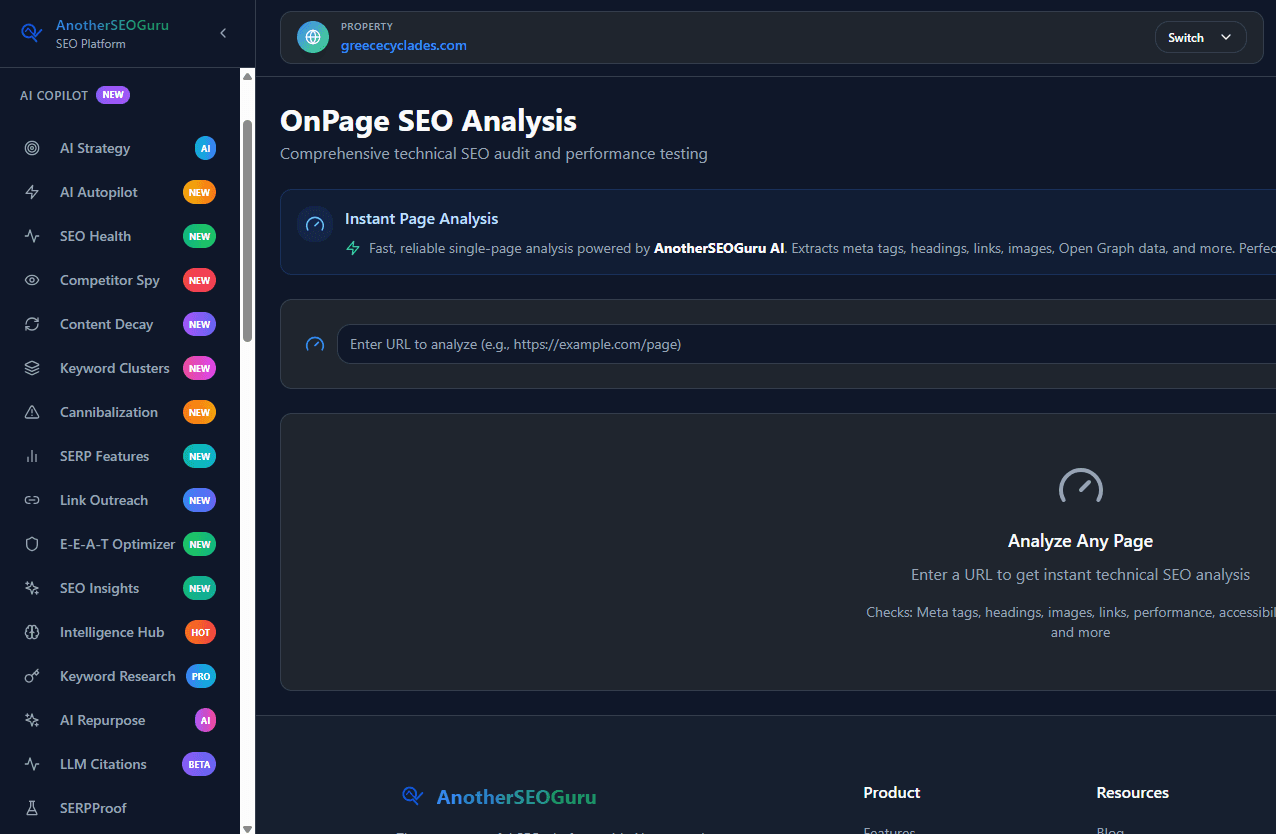Click the AI Strategy target icon
The width and height of the screenshot is (1276, 834).
click(32, 148)
